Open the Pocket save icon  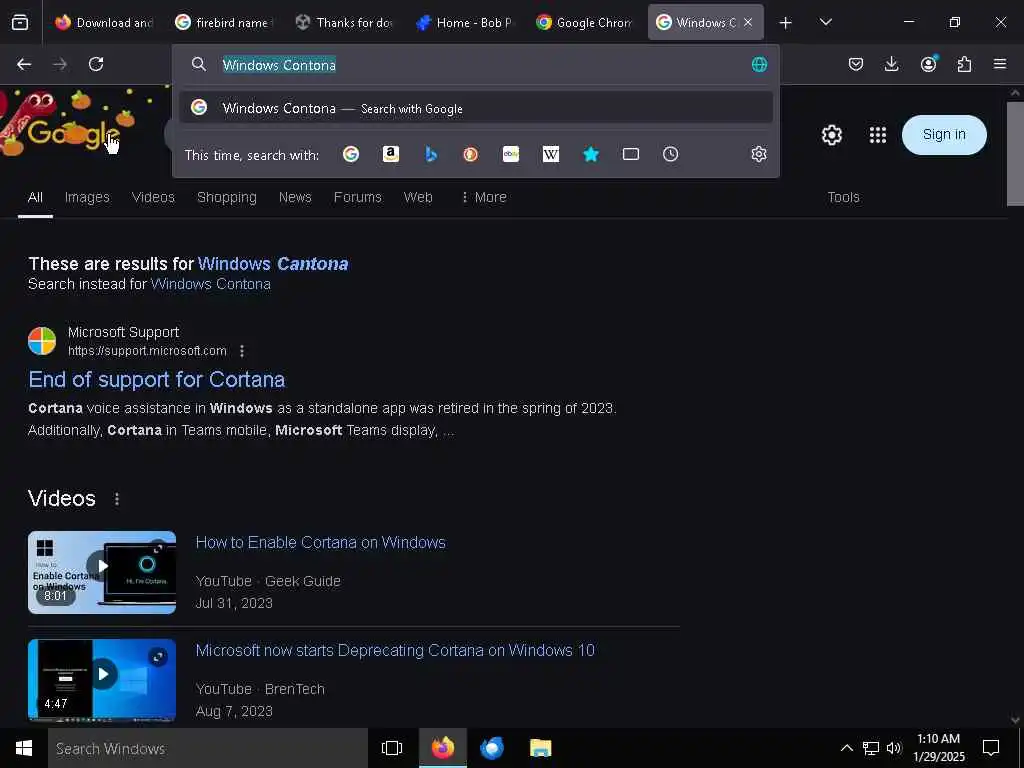(x=856, y=64)
